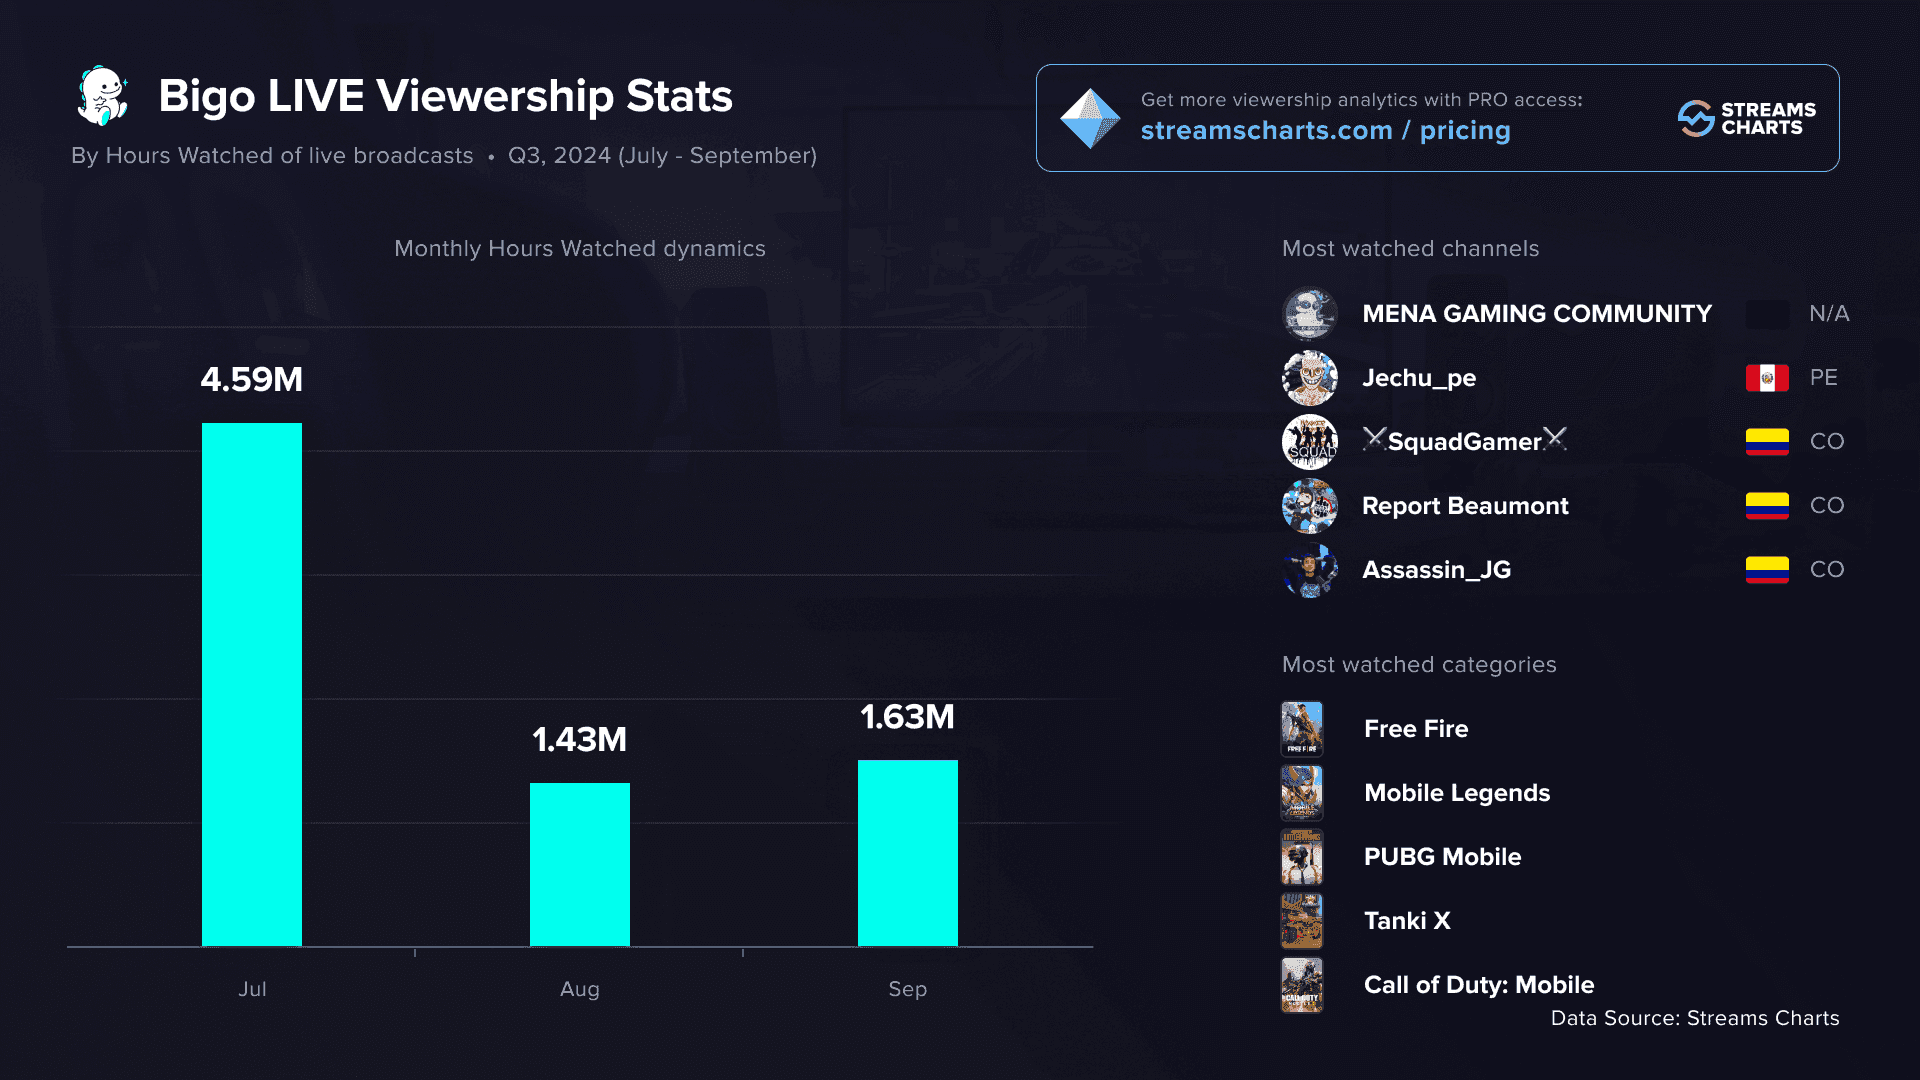Click the SquadGamer channel avatar
The image size is (1920, 1080).
(x=1309, y=442)
